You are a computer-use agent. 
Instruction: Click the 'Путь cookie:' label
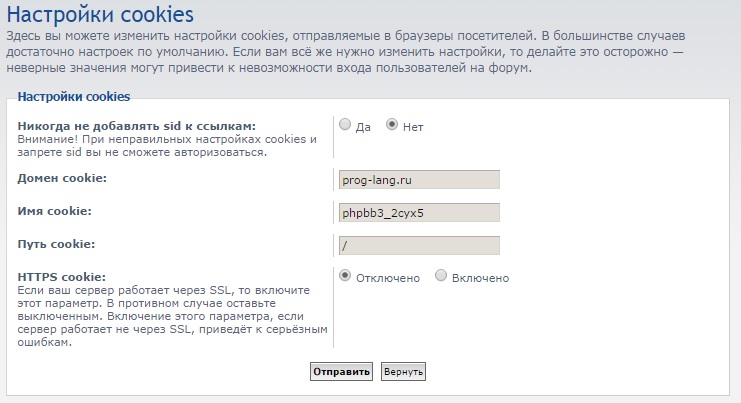[57, 244]
